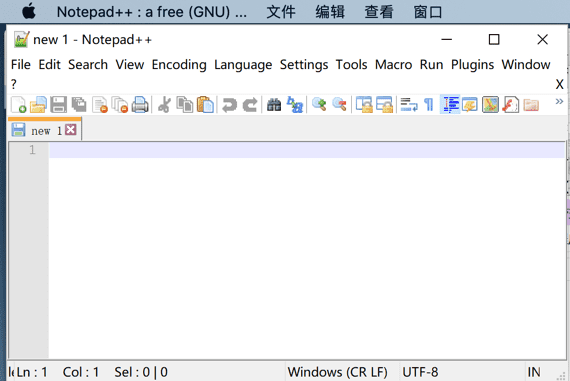This screenshot has height=381, width=570.
Task: Open the Plugins menu
Action: [473, 65]
